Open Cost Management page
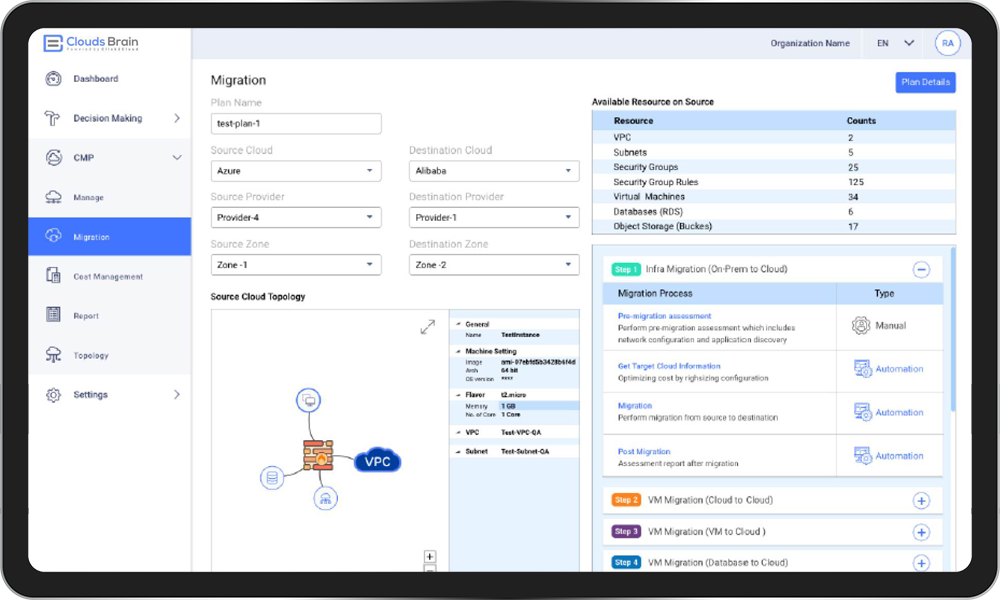This screenshot has height=600, width=1000. pos(109,277)
